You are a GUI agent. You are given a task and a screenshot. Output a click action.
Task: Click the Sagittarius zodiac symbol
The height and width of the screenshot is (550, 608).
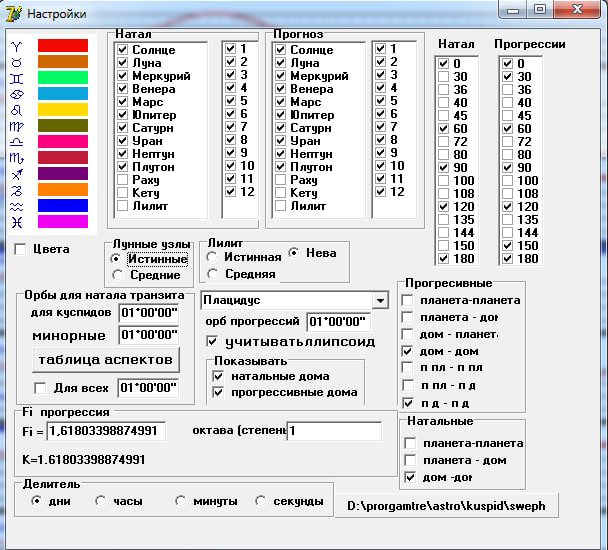coord(15,174)
